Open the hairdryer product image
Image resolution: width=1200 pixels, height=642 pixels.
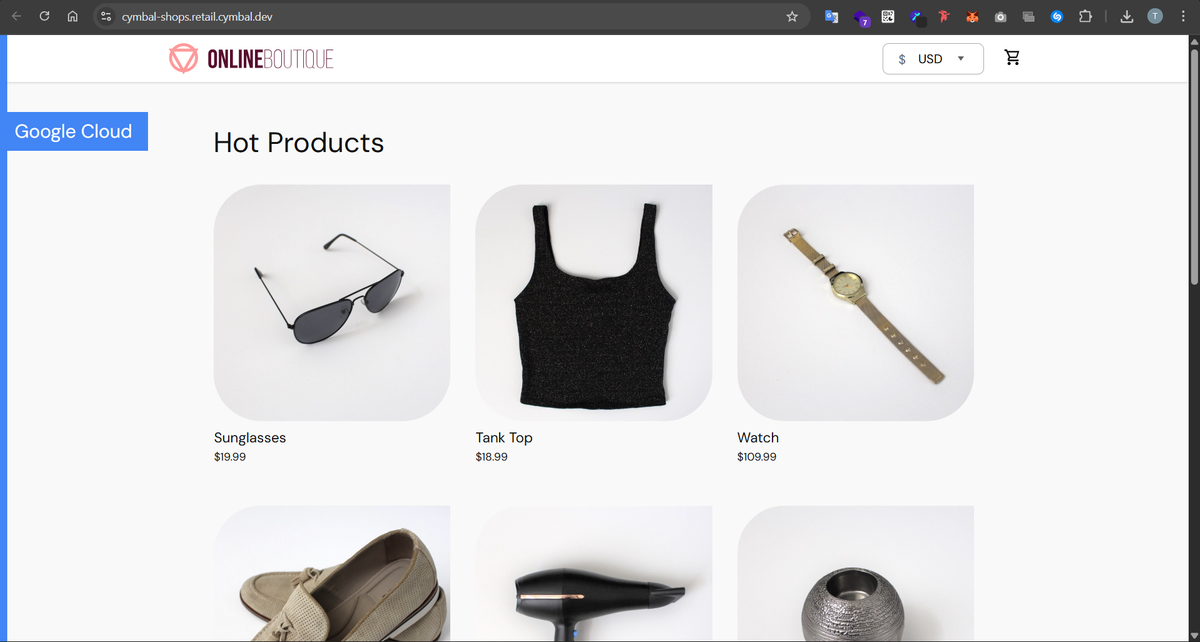point(594,573)
